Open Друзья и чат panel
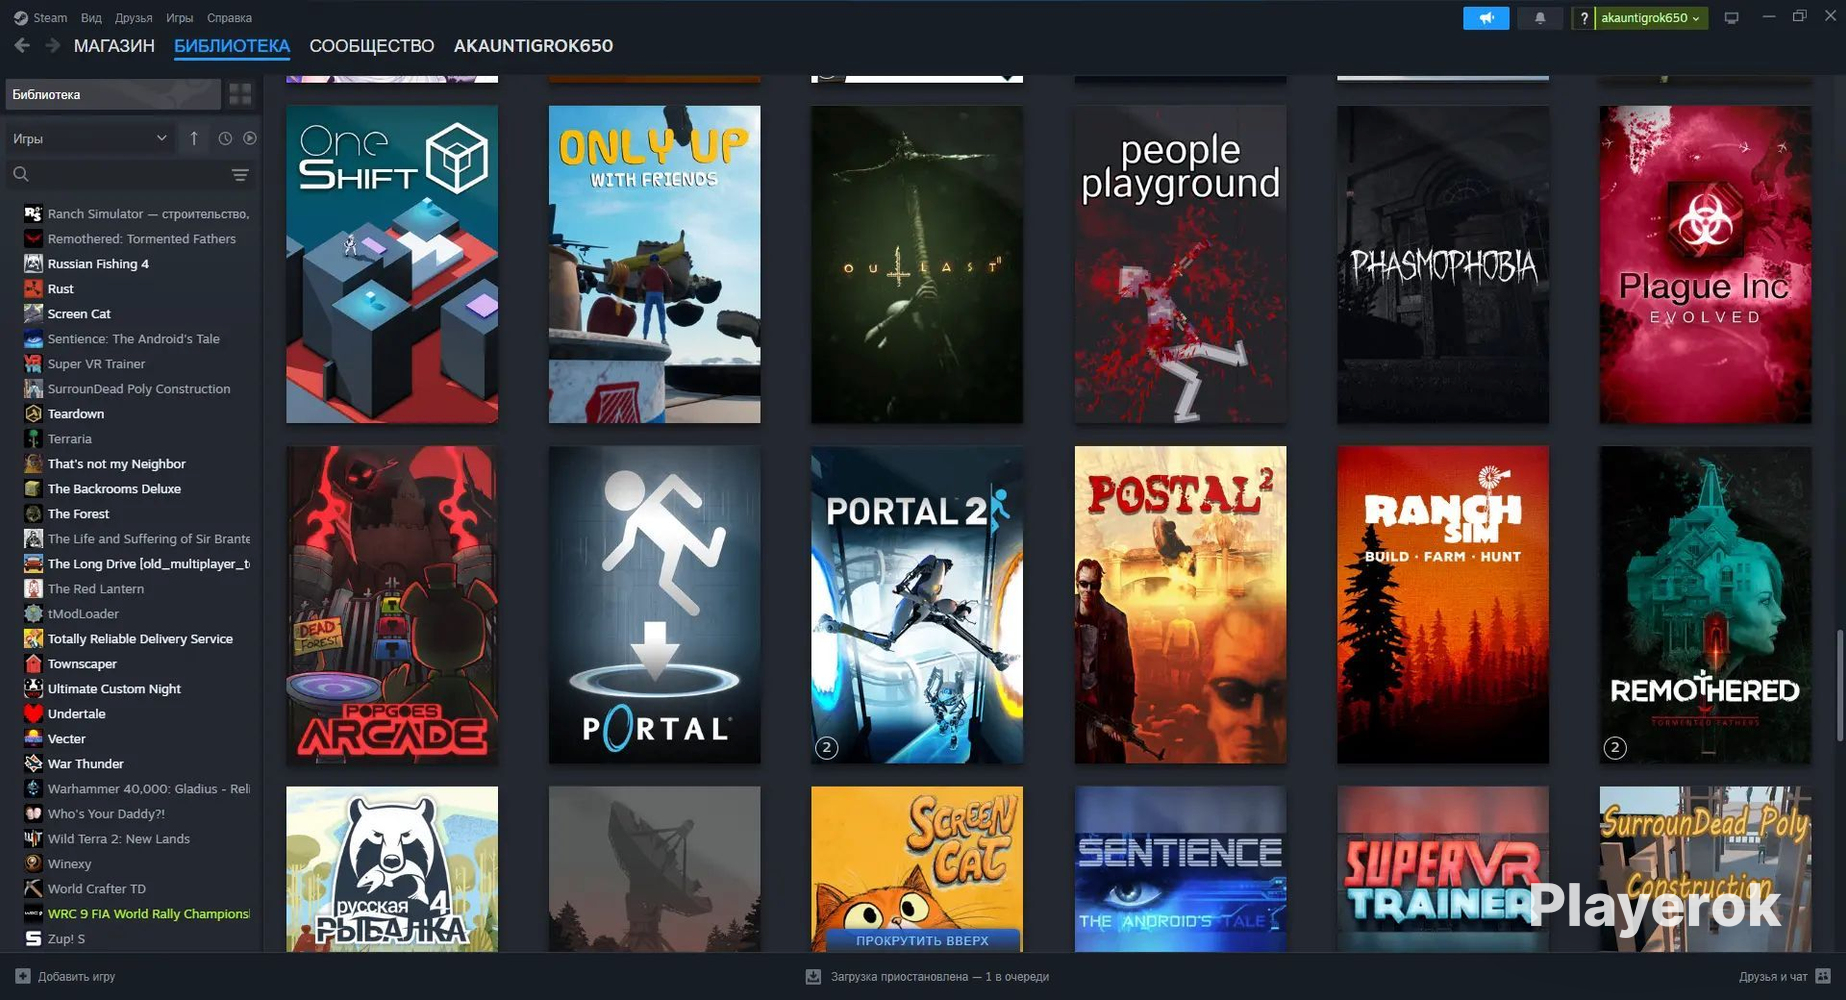The image size is (1846, 1000). click(1773, 977)
